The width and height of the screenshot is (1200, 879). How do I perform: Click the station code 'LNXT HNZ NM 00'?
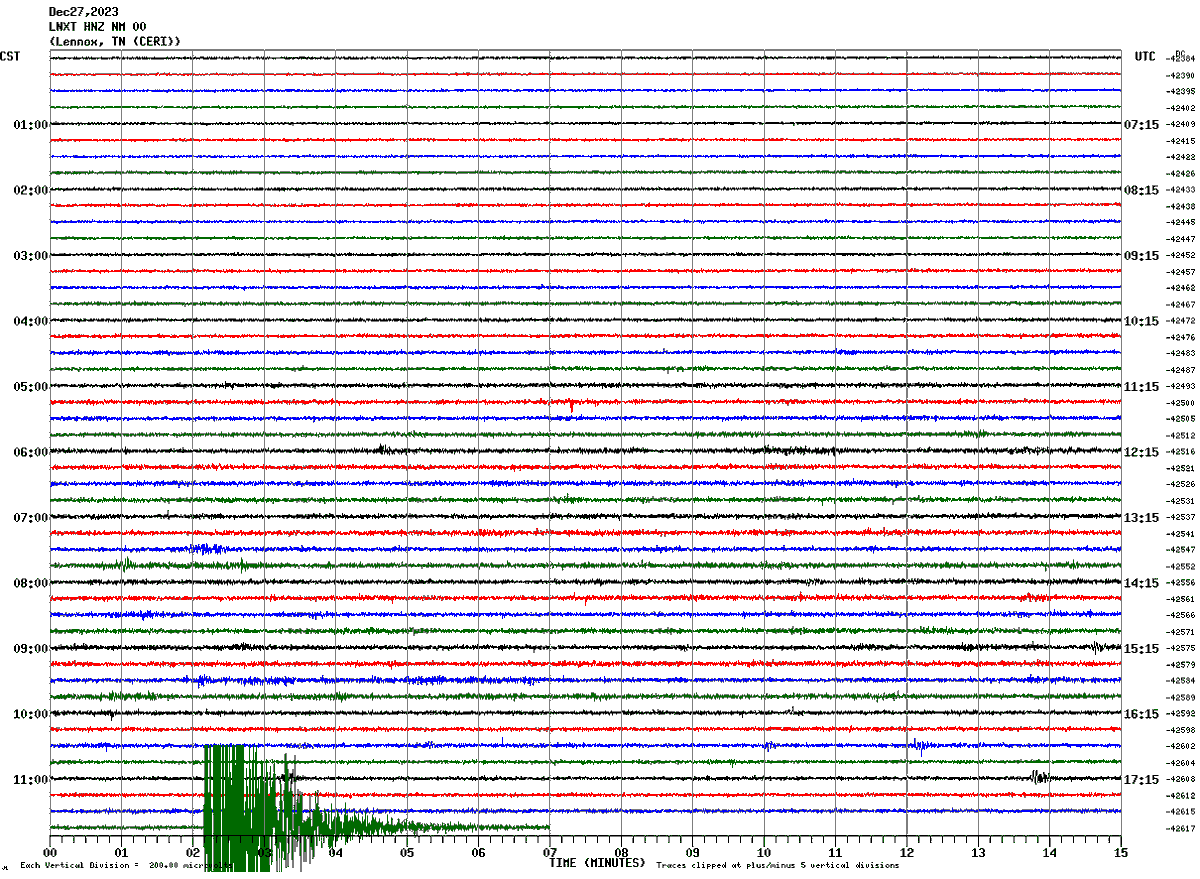click(x=98, y=27)
